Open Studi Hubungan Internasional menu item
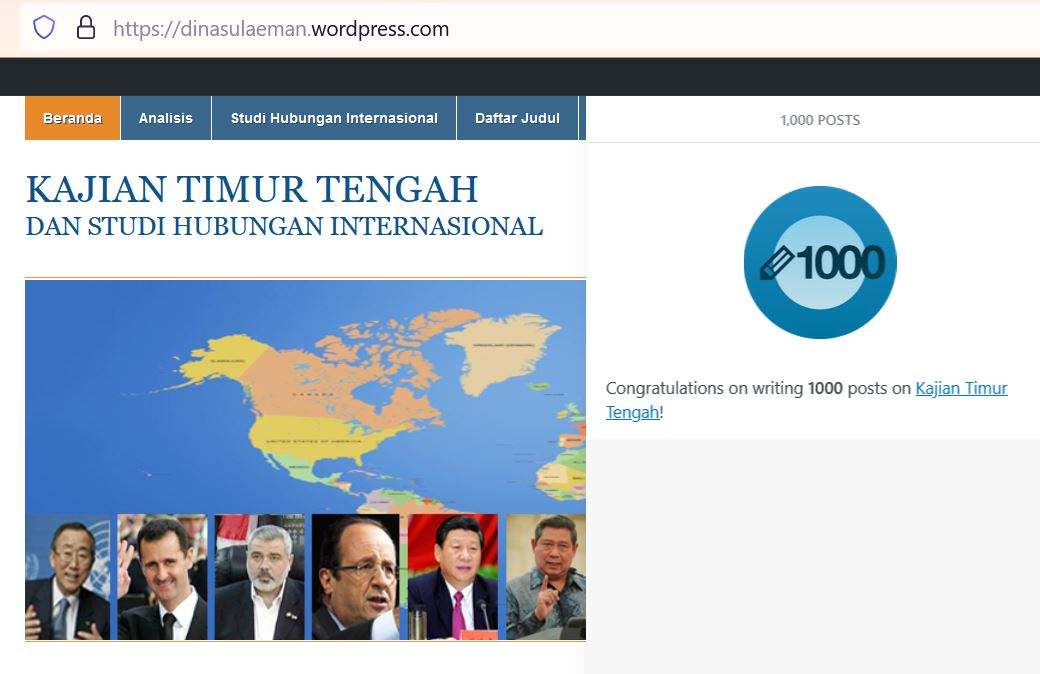 coord(334,118)
